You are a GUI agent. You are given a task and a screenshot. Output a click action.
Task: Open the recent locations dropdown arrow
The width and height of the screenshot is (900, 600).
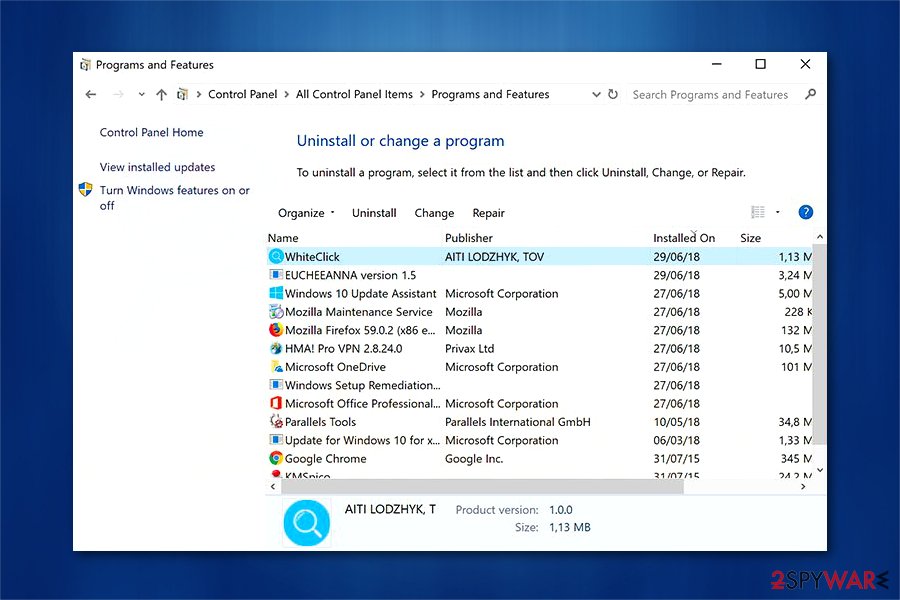click(141, 94)
